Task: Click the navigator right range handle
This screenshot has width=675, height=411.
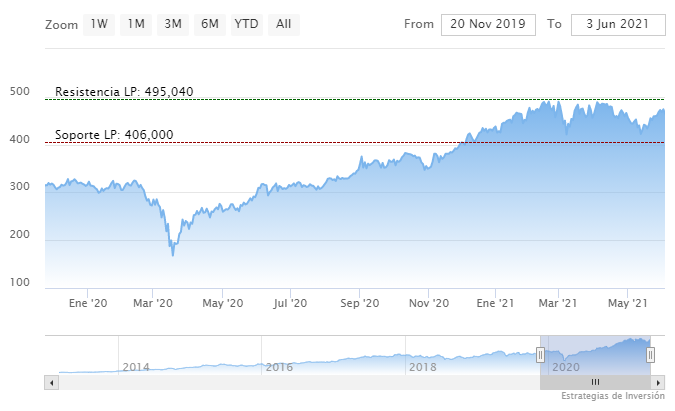Action: point(650,354)
